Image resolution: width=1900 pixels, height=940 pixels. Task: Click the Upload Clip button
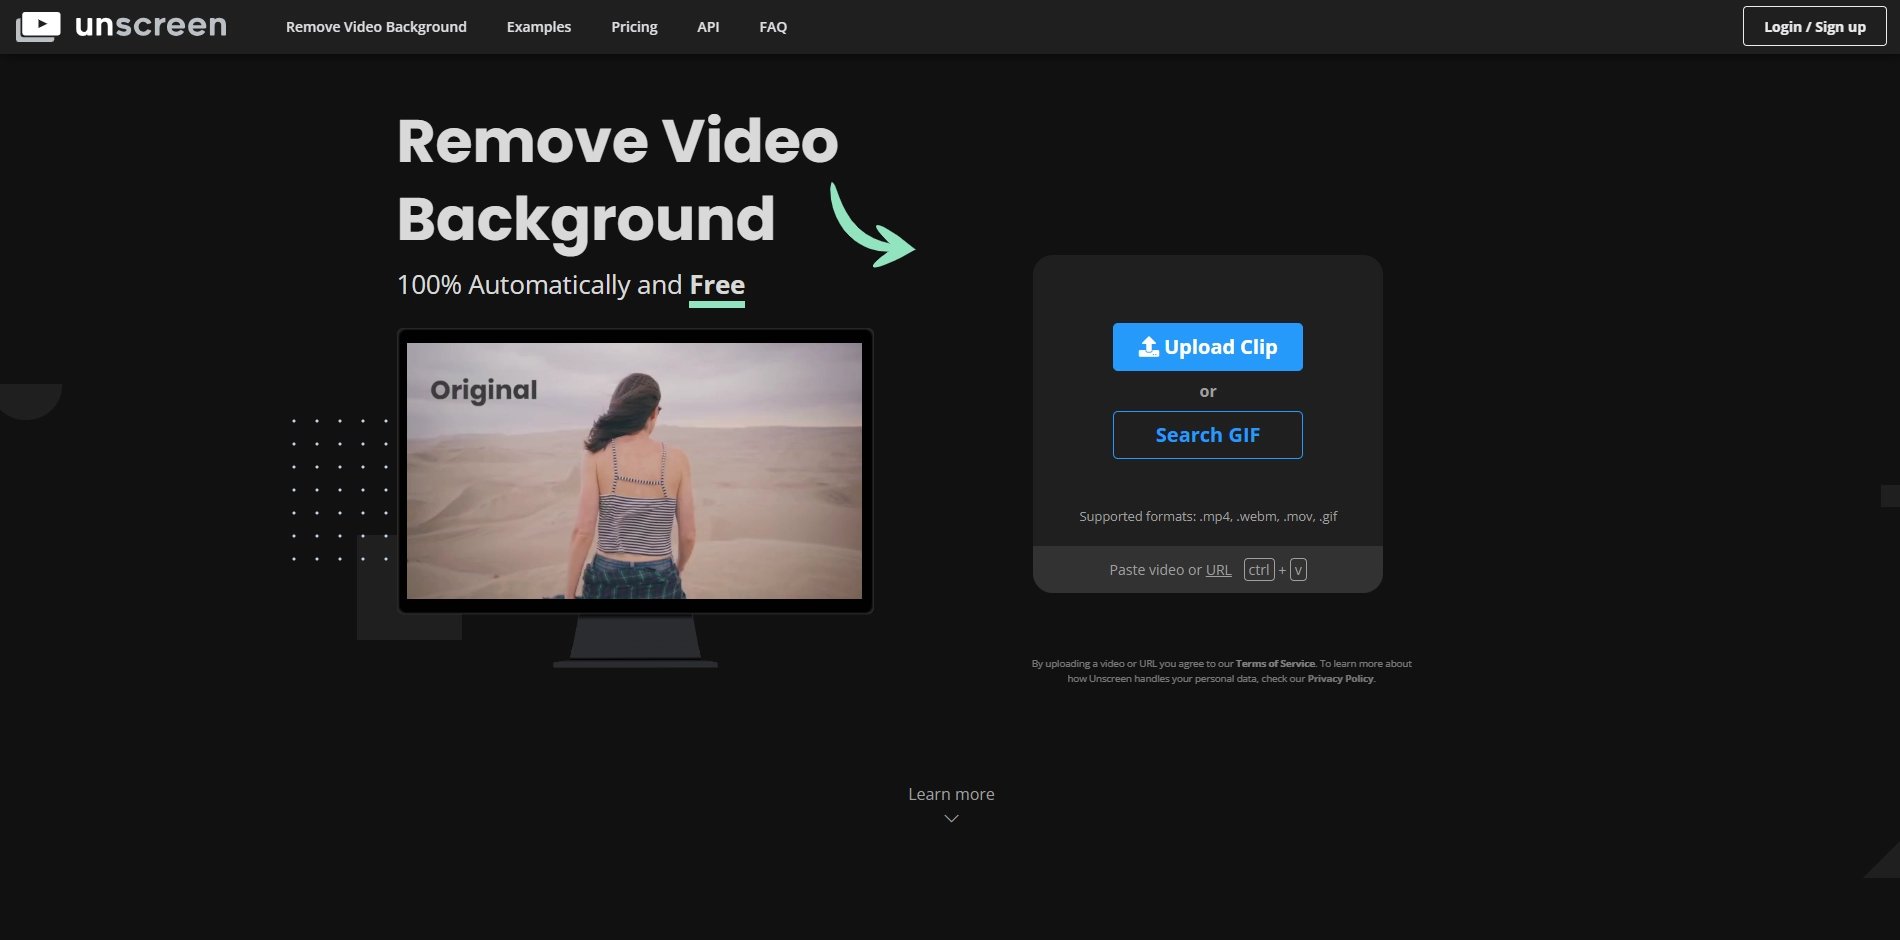(1207, 347)
